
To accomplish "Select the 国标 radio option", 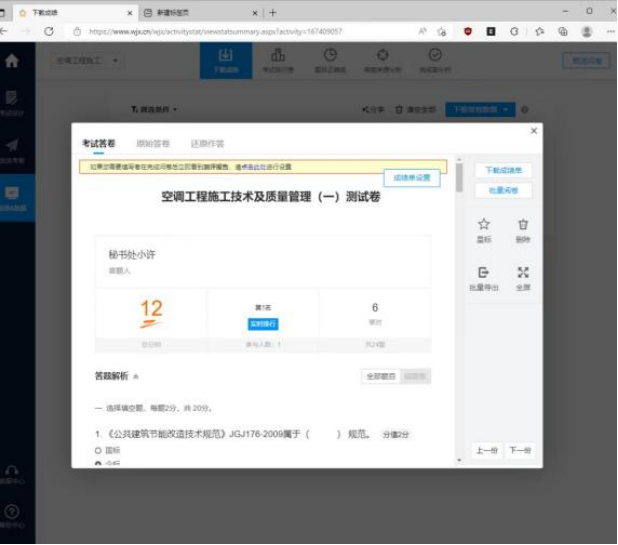I will point(98,450).
